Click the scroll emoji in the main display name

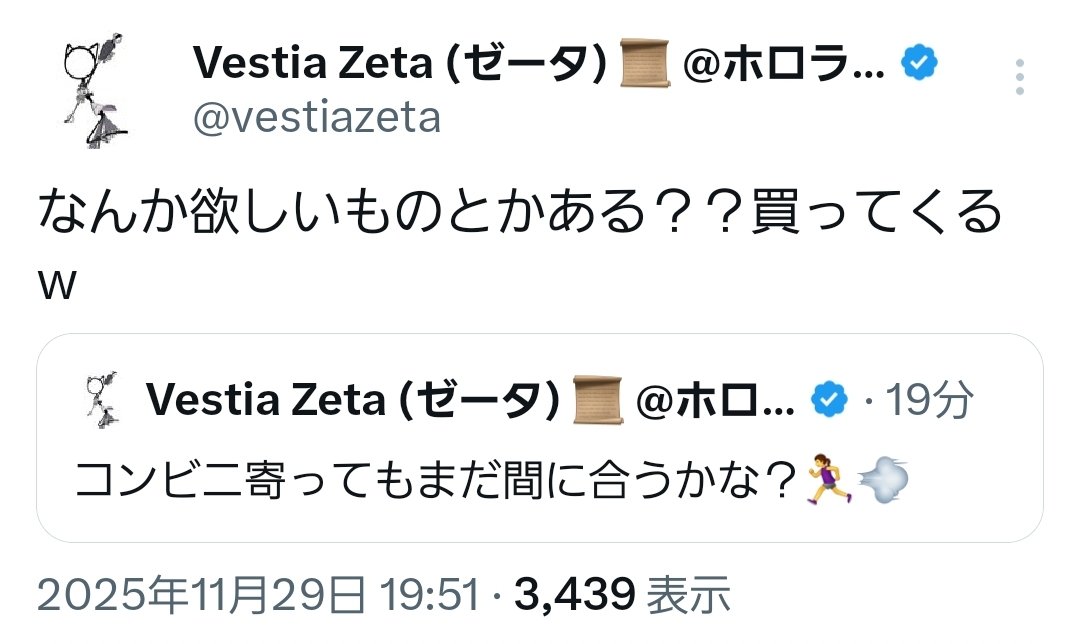[x=645, y=66]
